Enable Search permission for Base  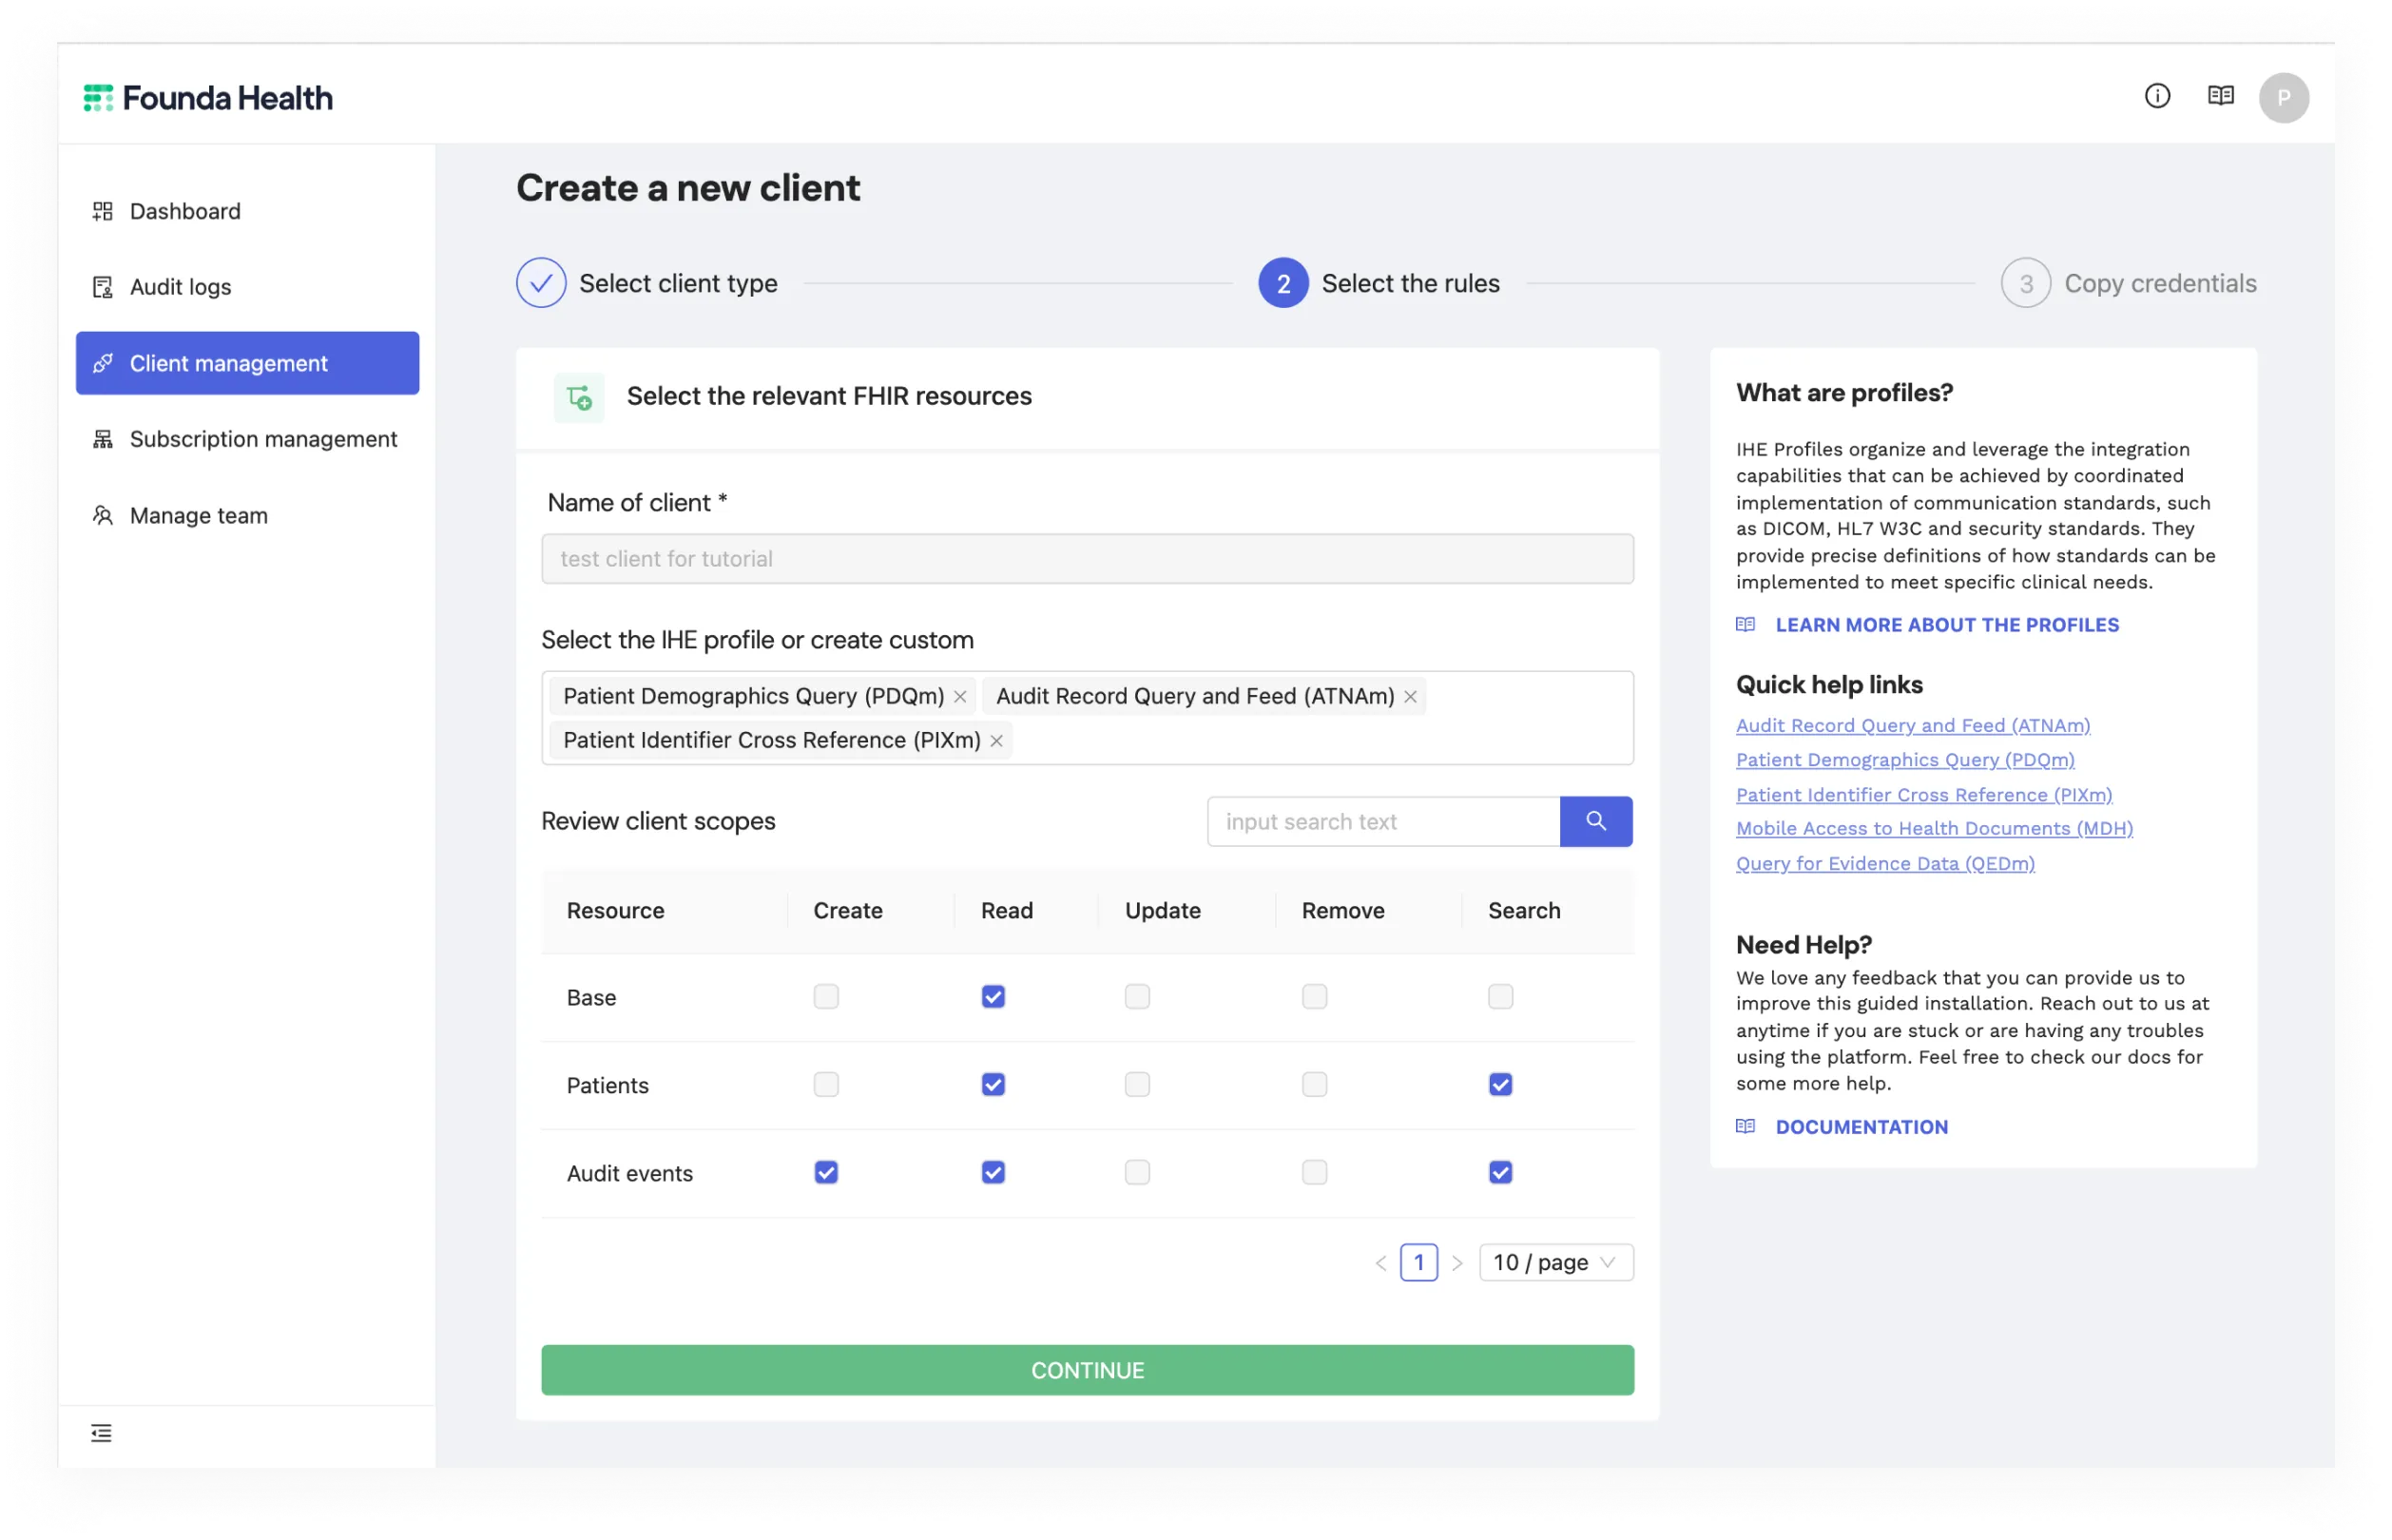[x=1500, y=997]
